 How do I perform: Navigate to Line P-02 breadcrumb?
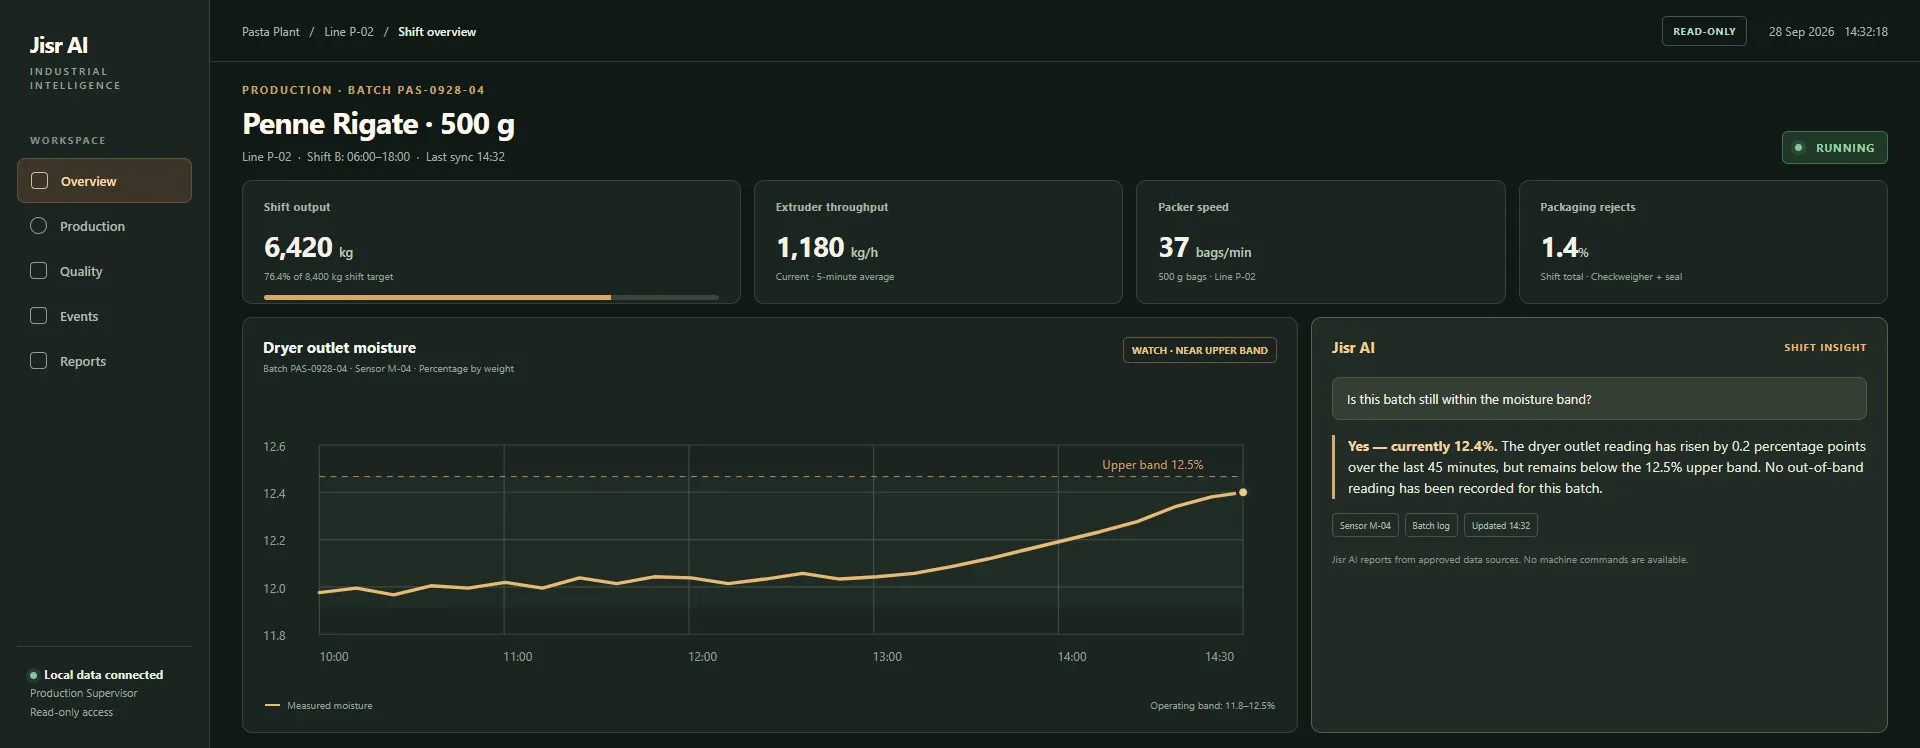349,32
